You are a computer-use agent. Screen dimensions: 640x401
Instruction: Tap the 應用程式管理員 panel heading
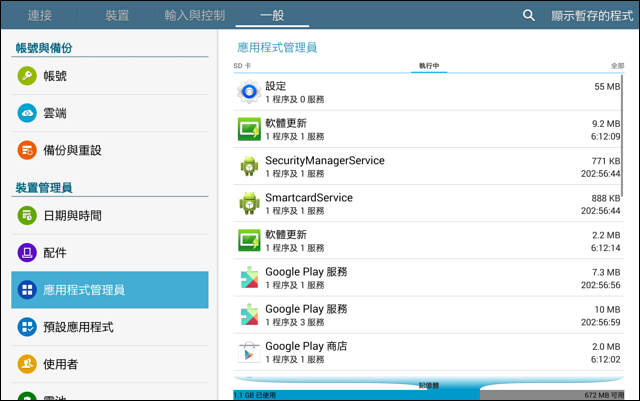point(277,47)
